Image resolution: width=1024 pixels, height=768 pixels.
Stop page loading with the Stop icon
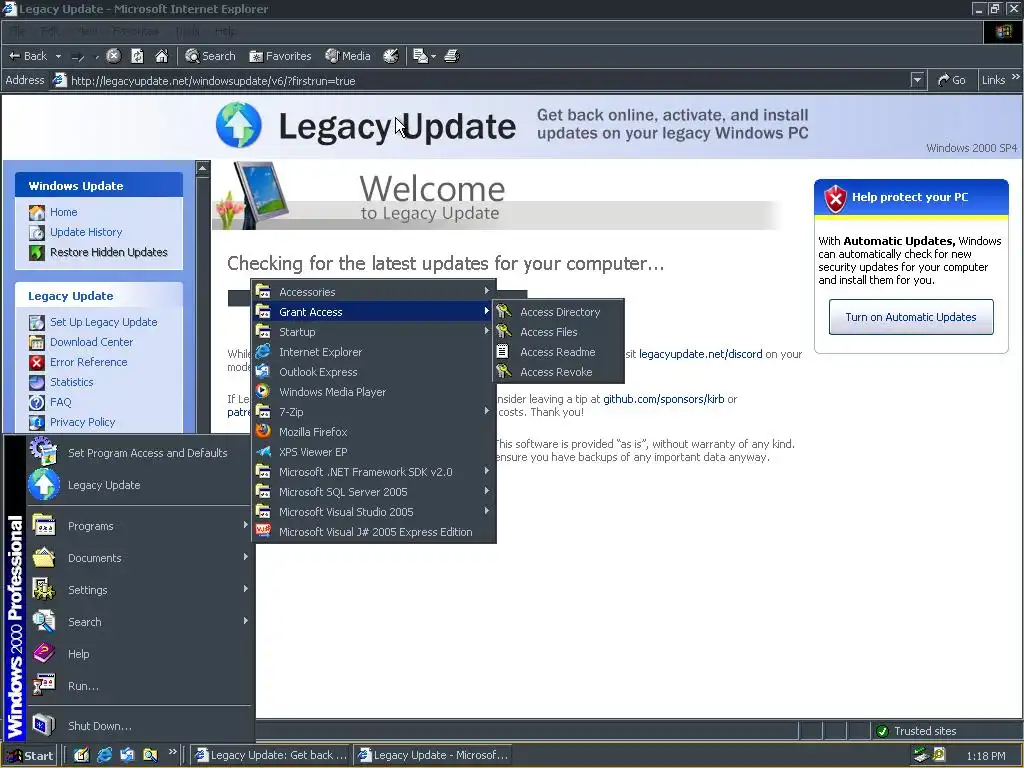[x=113, y=56]
